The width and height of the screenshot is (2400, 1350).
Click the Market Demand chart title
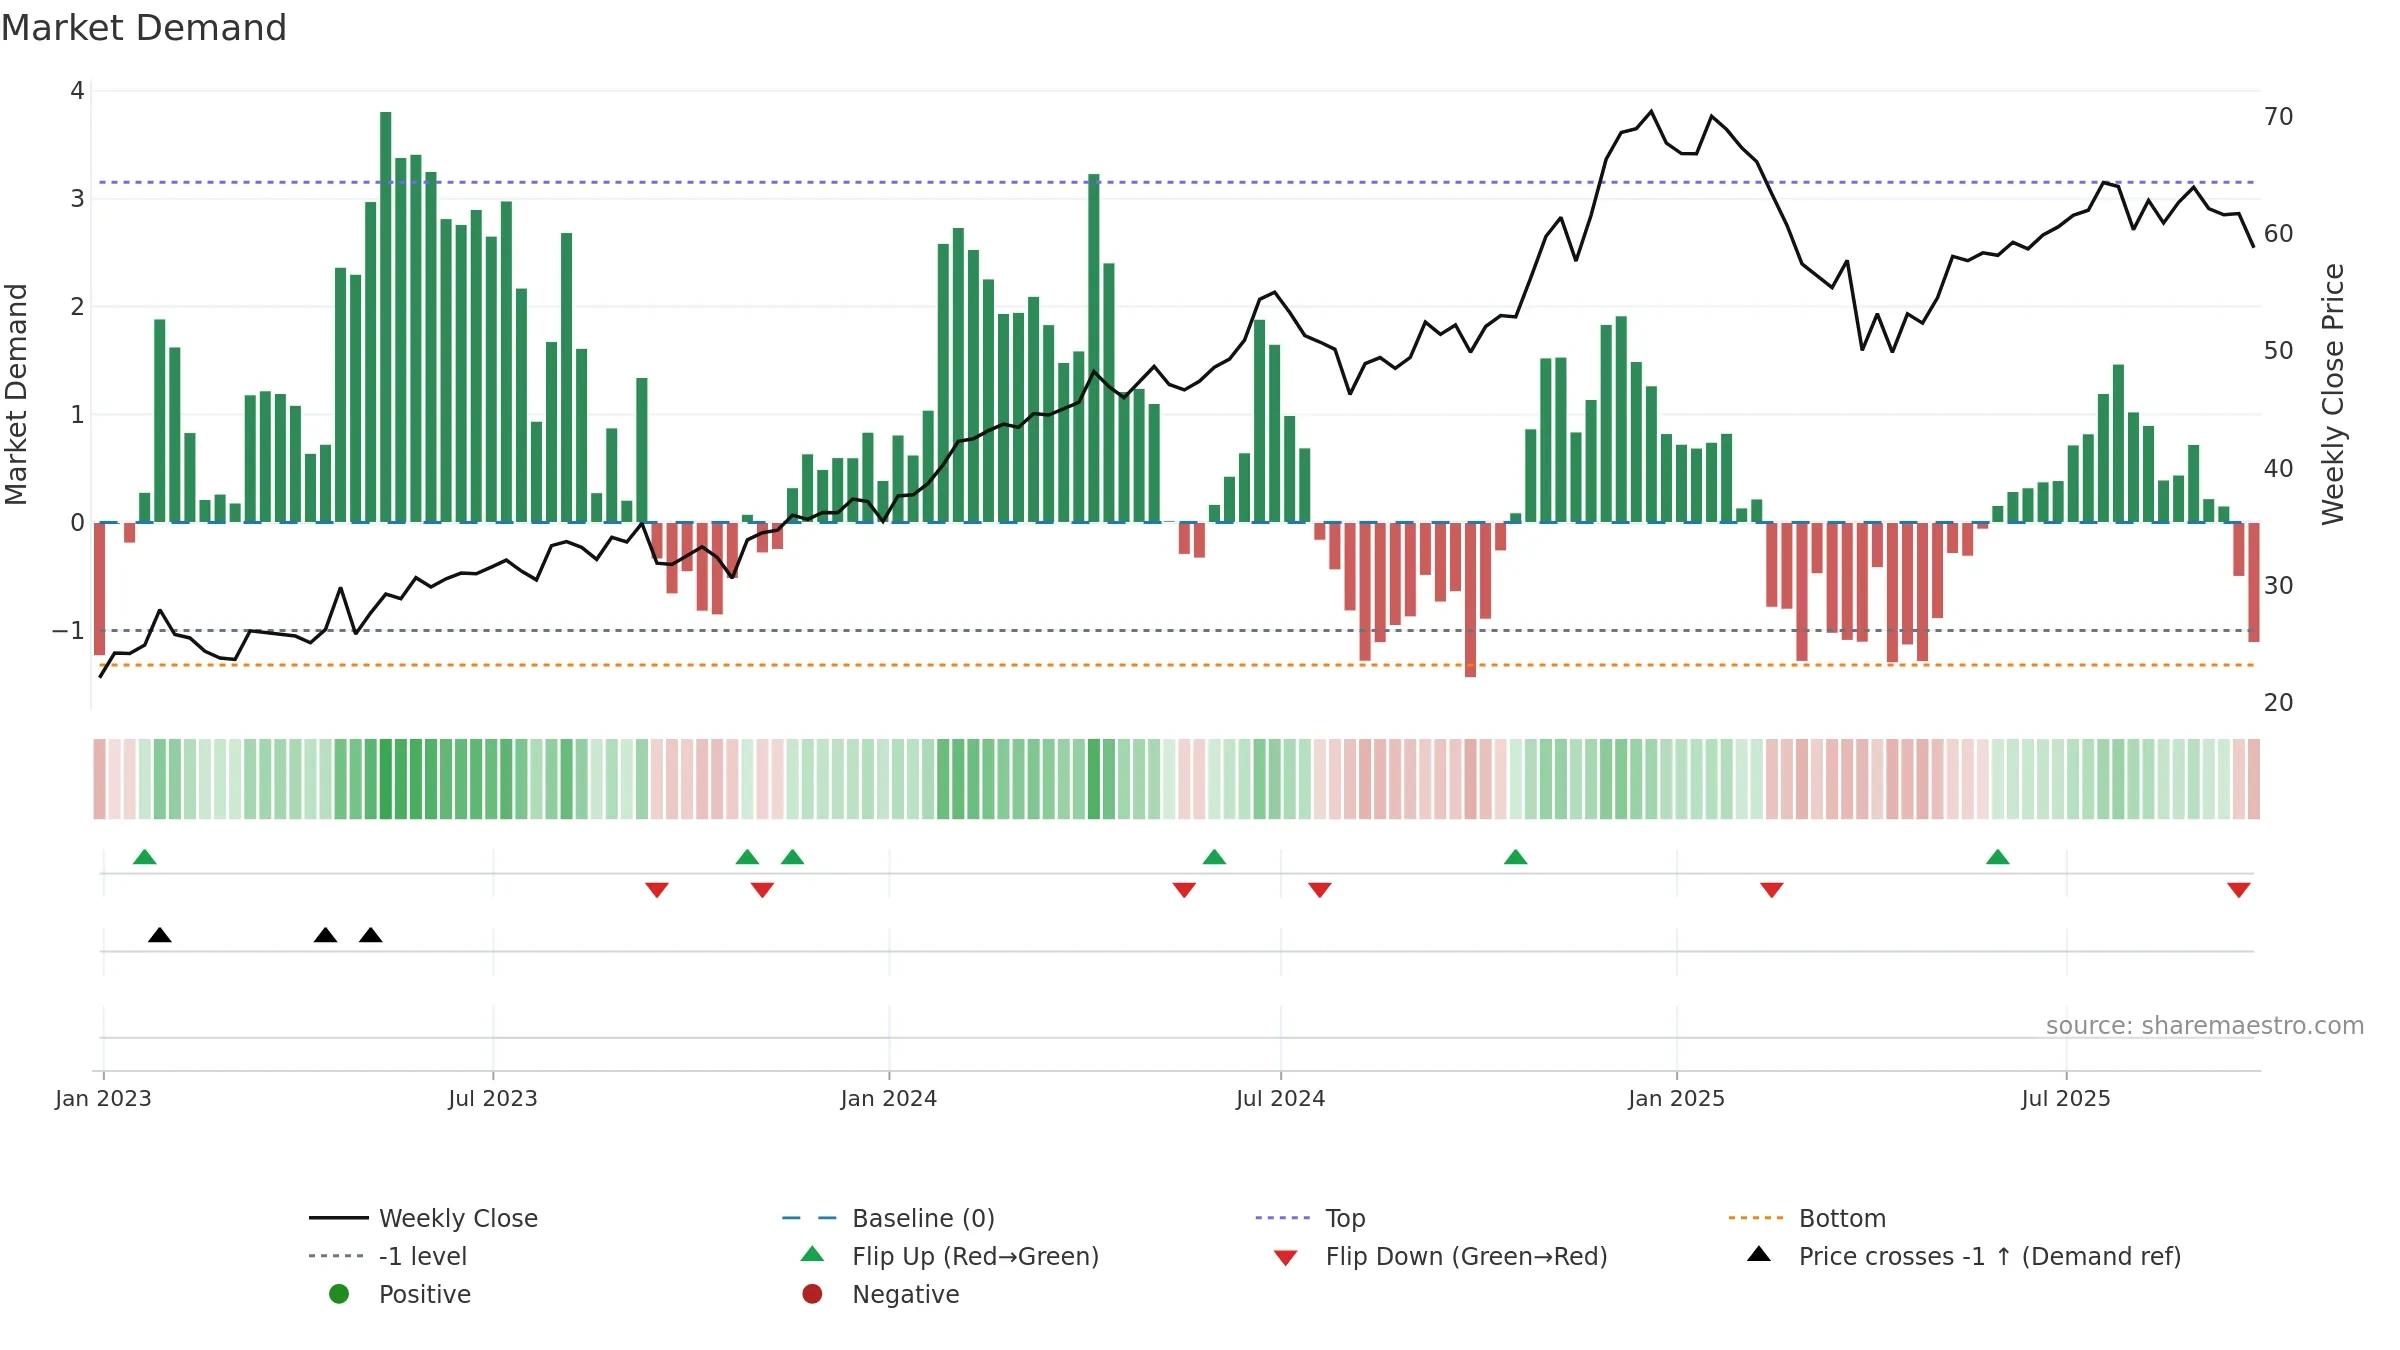click(144, 28)
